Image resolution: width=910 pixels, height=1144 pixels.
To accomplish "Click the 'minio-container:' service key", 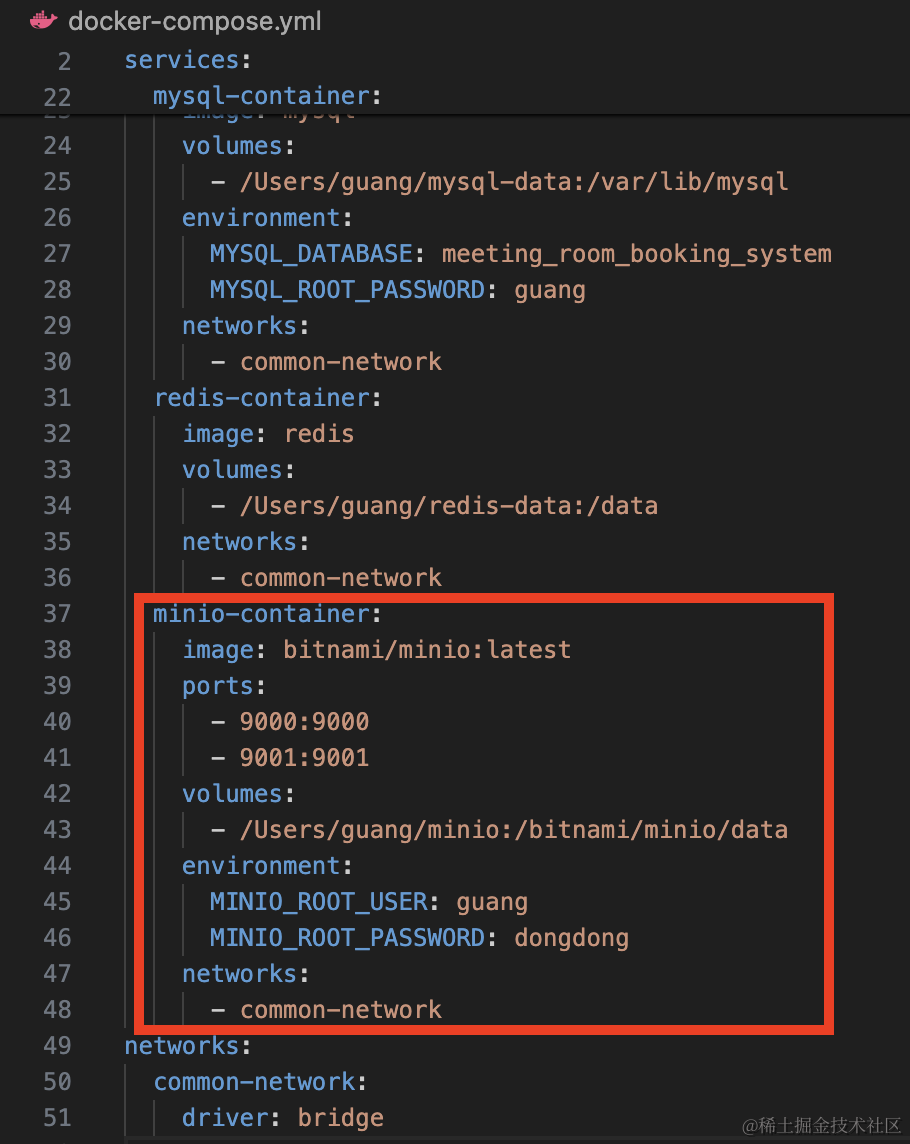I will [x=267, y=614].
